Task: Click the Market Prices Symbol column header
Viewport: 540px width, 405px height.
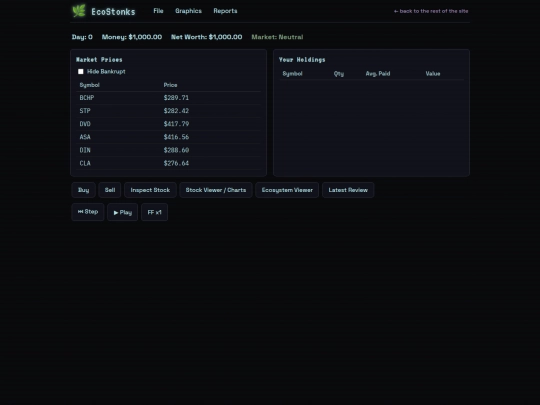Action: 90,85
